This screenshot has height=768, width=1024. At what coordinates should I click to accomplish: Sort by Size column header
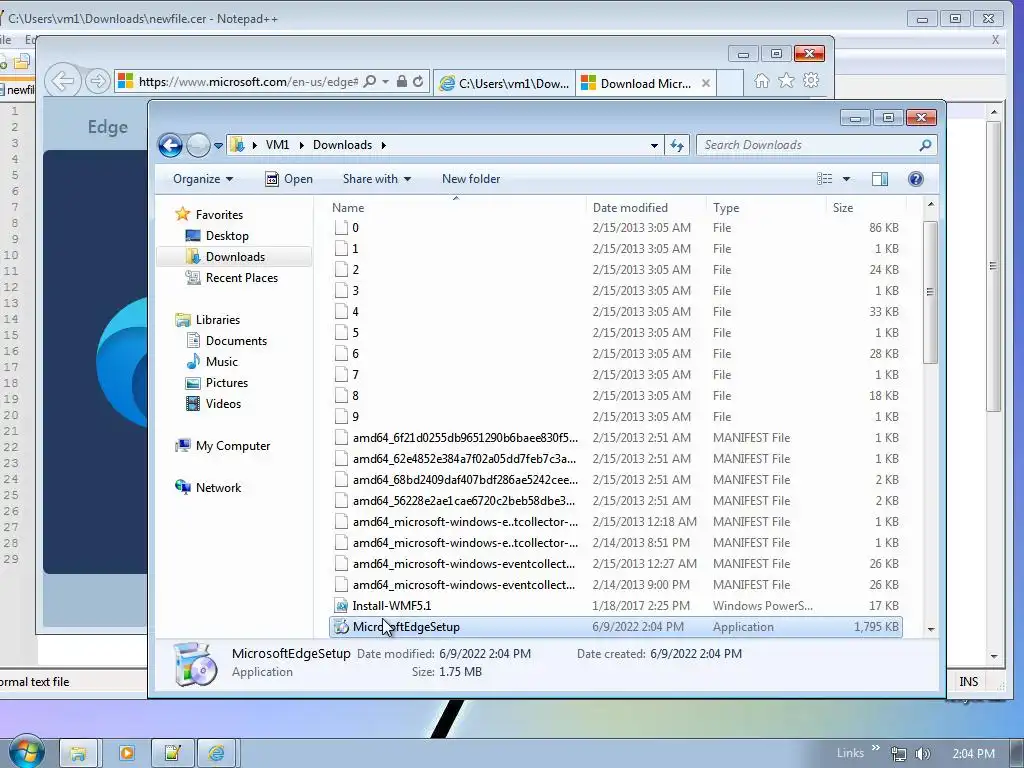[865, 208]
